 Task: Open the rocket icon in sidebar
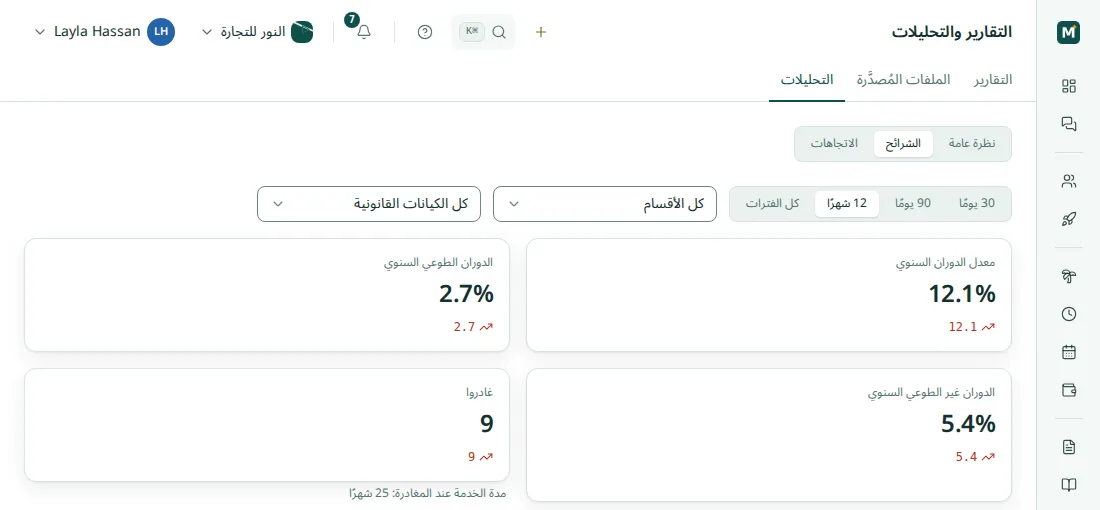1068,220
